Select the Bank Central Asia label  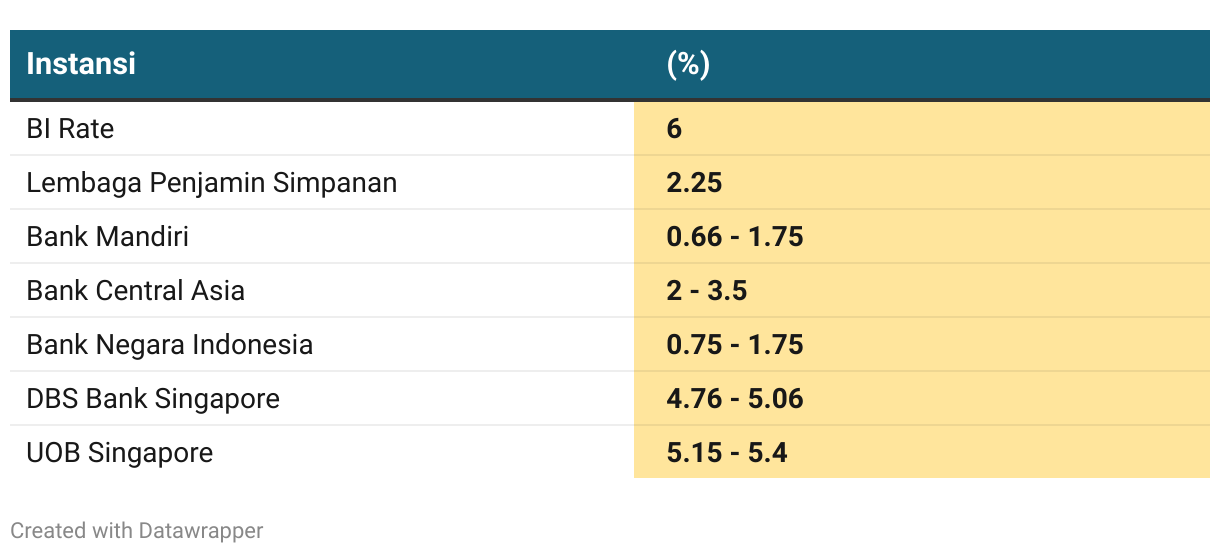[x=136, y=291]
